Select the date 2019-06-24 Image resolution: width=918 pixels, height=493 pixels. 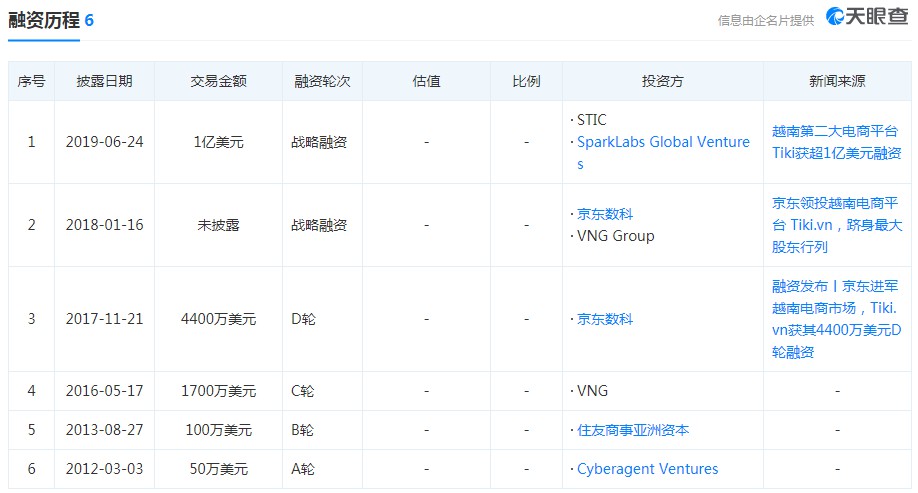click(x=104, y=142)
